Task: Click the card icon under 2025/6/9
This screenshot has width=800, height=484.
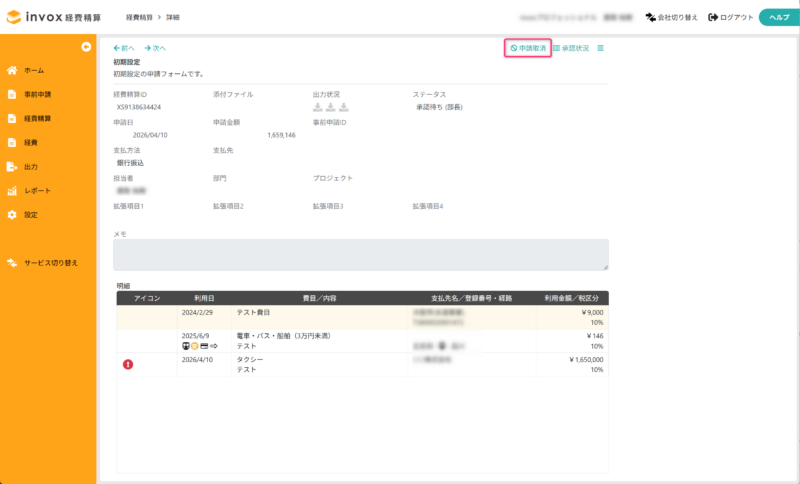Action: pos(204,346)
